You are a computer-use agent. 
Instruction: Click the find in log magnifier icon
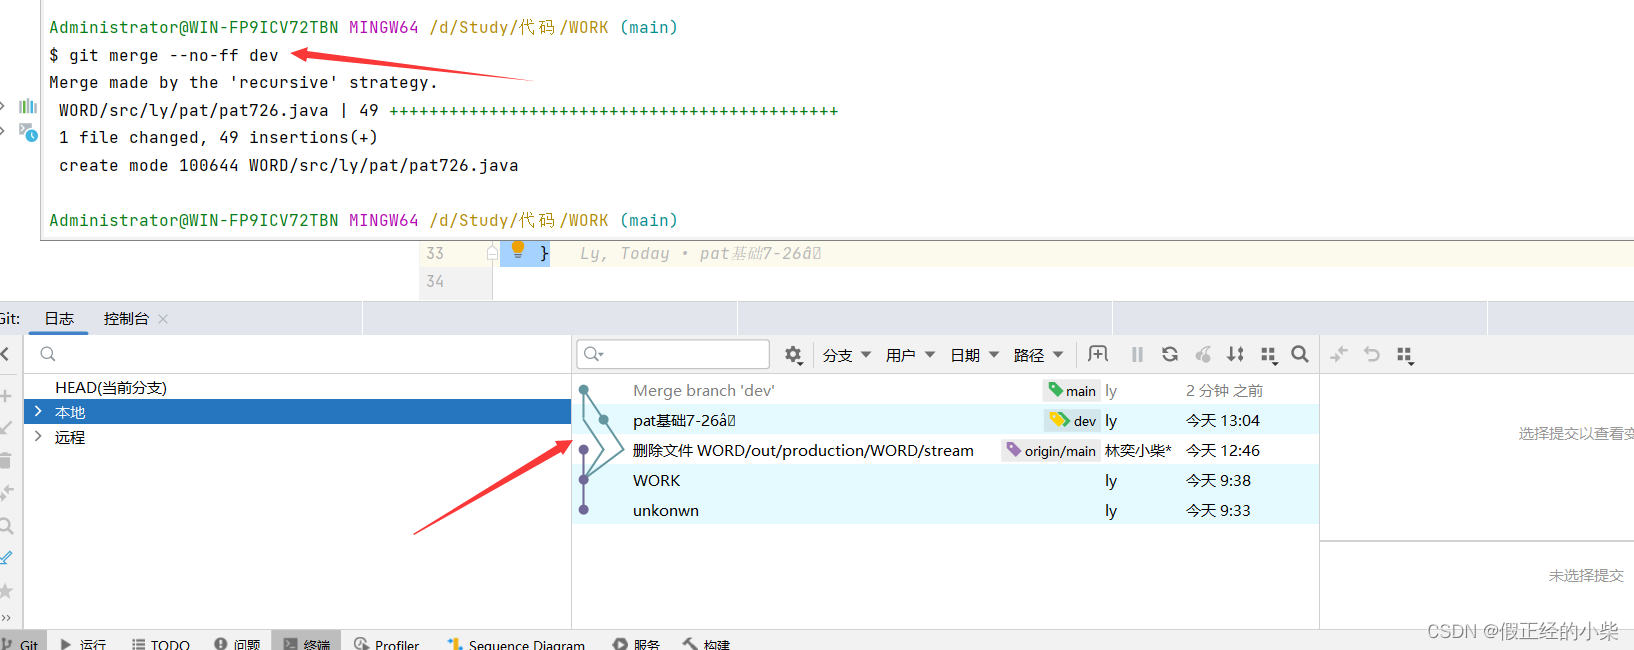point(1300,354)
